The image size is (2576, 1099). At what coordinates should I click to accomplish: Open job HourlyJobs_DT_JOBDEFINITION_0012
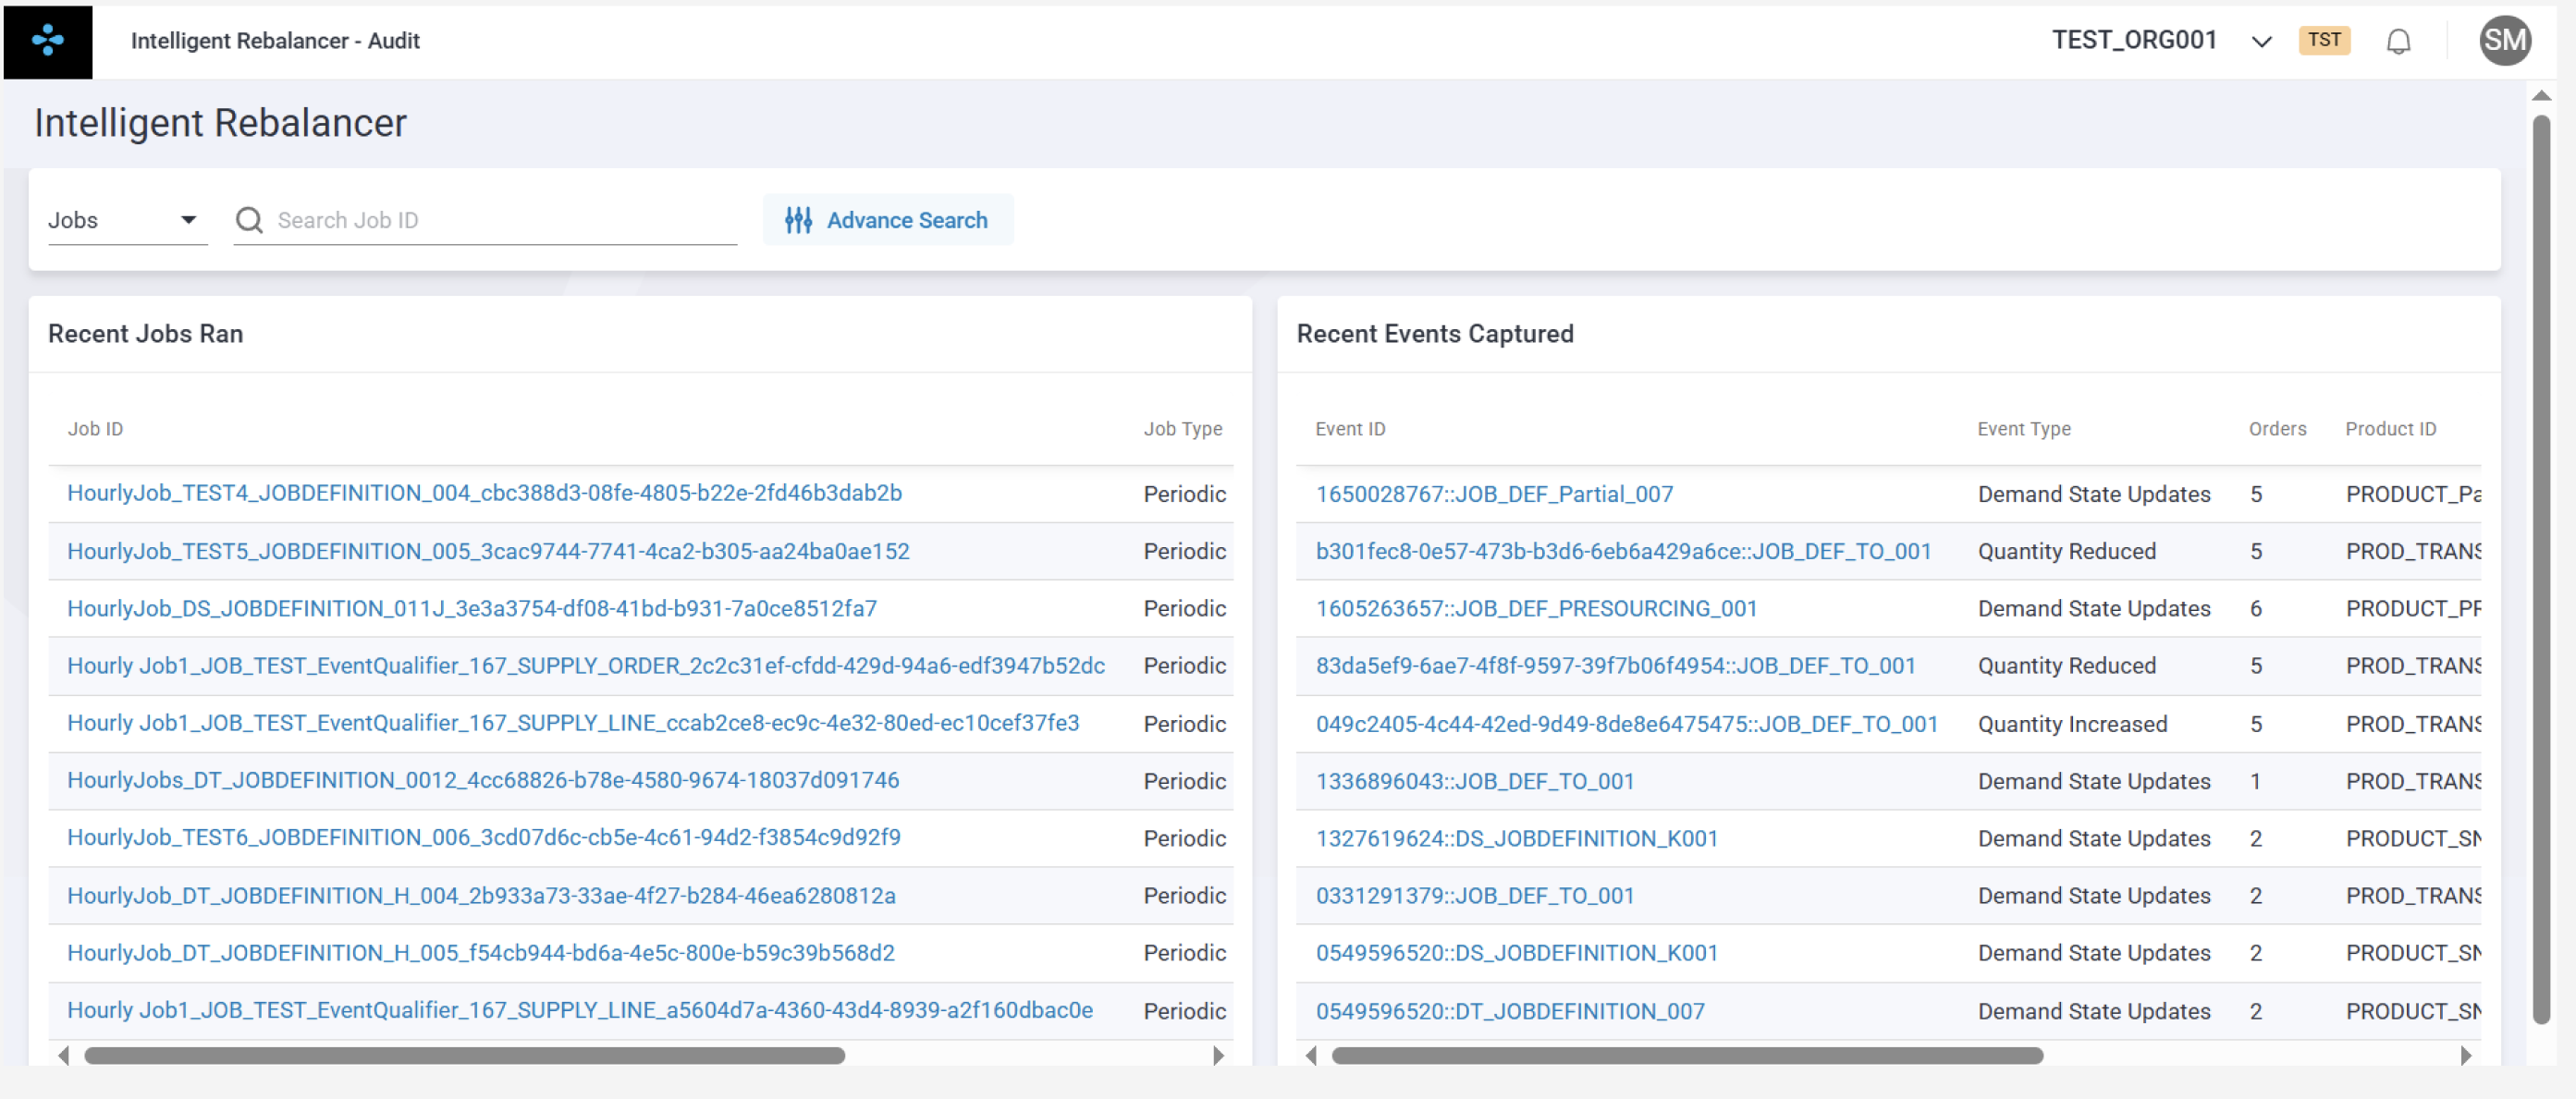coord(483,780)
